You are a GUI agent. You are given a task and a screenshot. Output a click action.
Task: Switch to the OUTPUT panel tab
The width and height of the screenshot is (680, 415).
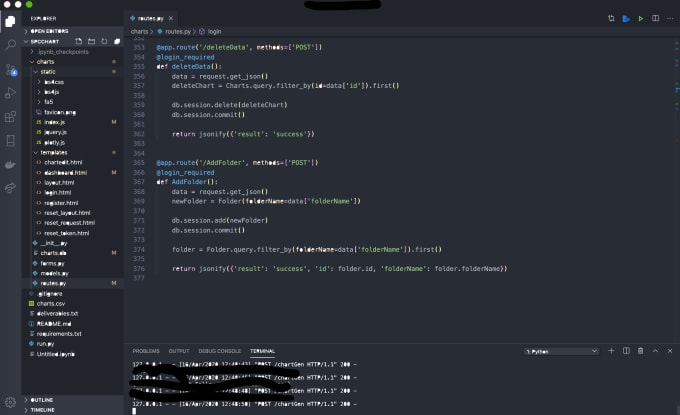[179, 351]
